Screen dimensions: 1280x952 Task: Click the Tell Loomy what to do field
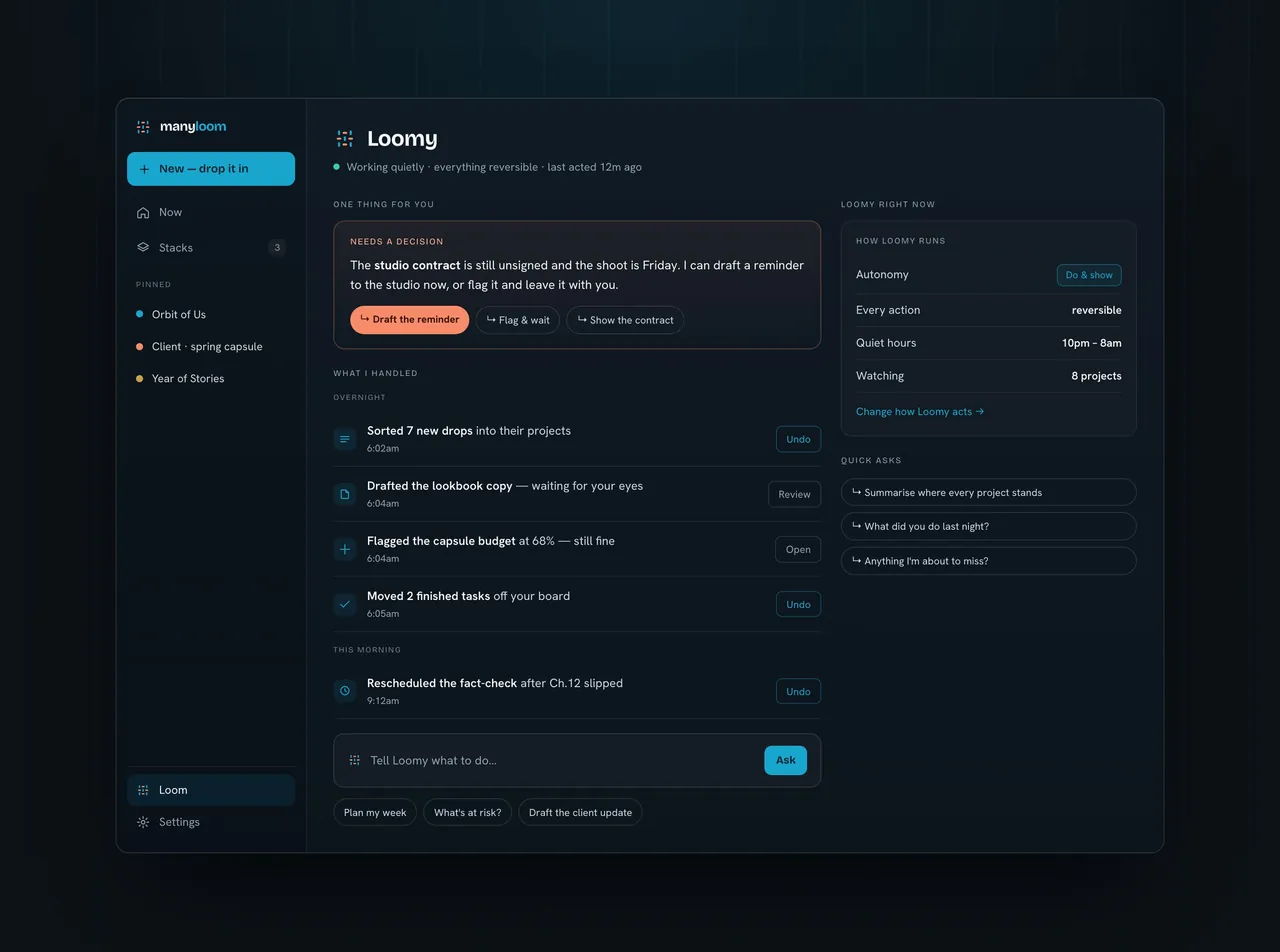(x=560, y=760)
